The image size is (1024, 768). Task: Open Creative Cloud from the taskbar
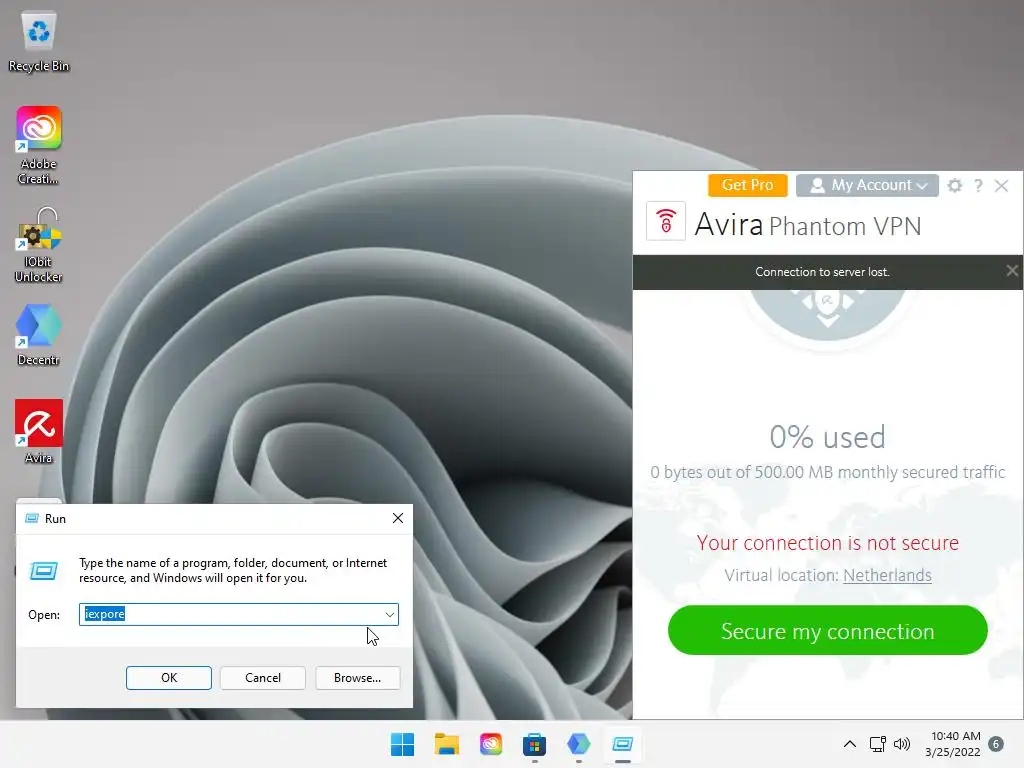[490, 744]
